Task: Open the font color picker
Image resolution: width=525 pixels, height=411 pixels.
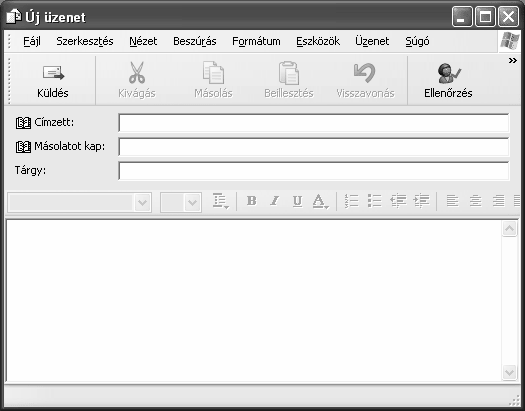Action: tap(320, 201)
